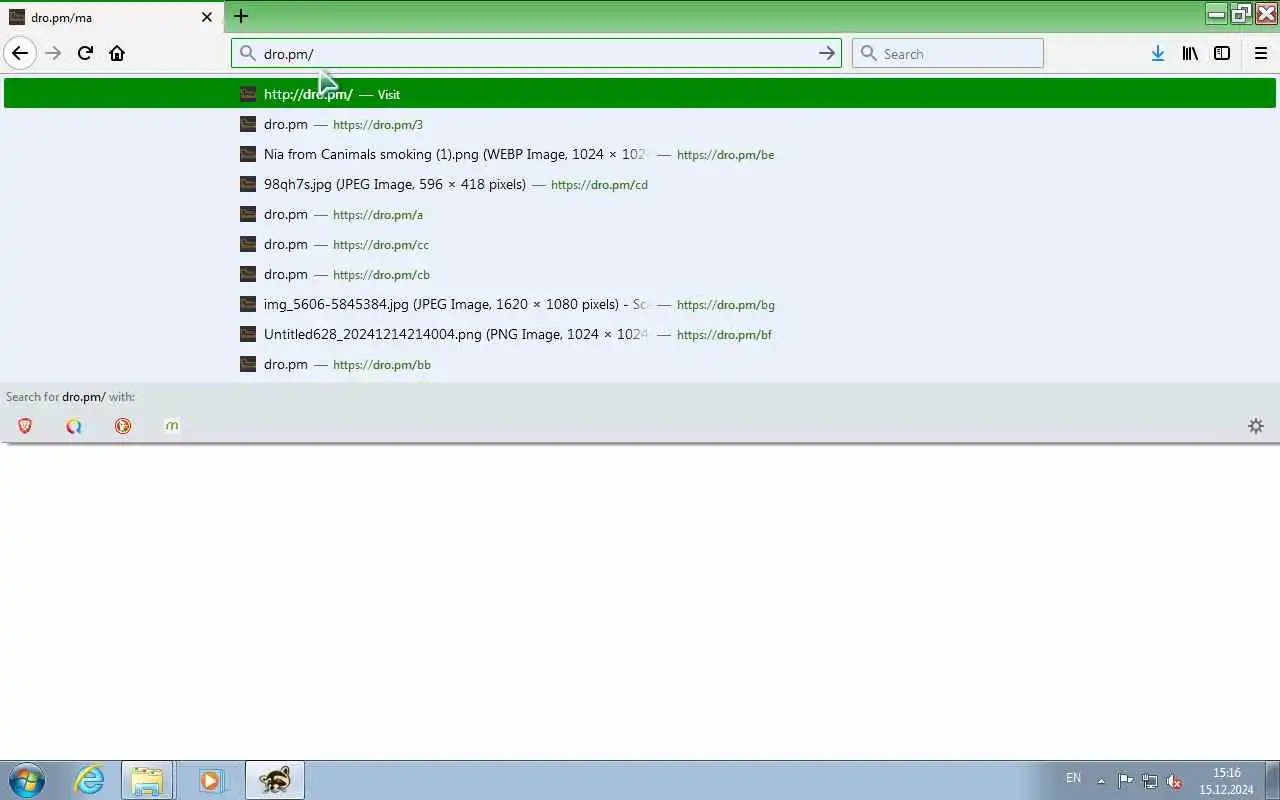Open the hamburger application menu
Viewport: 1280px width, 800px height.
click(1261, 53)
